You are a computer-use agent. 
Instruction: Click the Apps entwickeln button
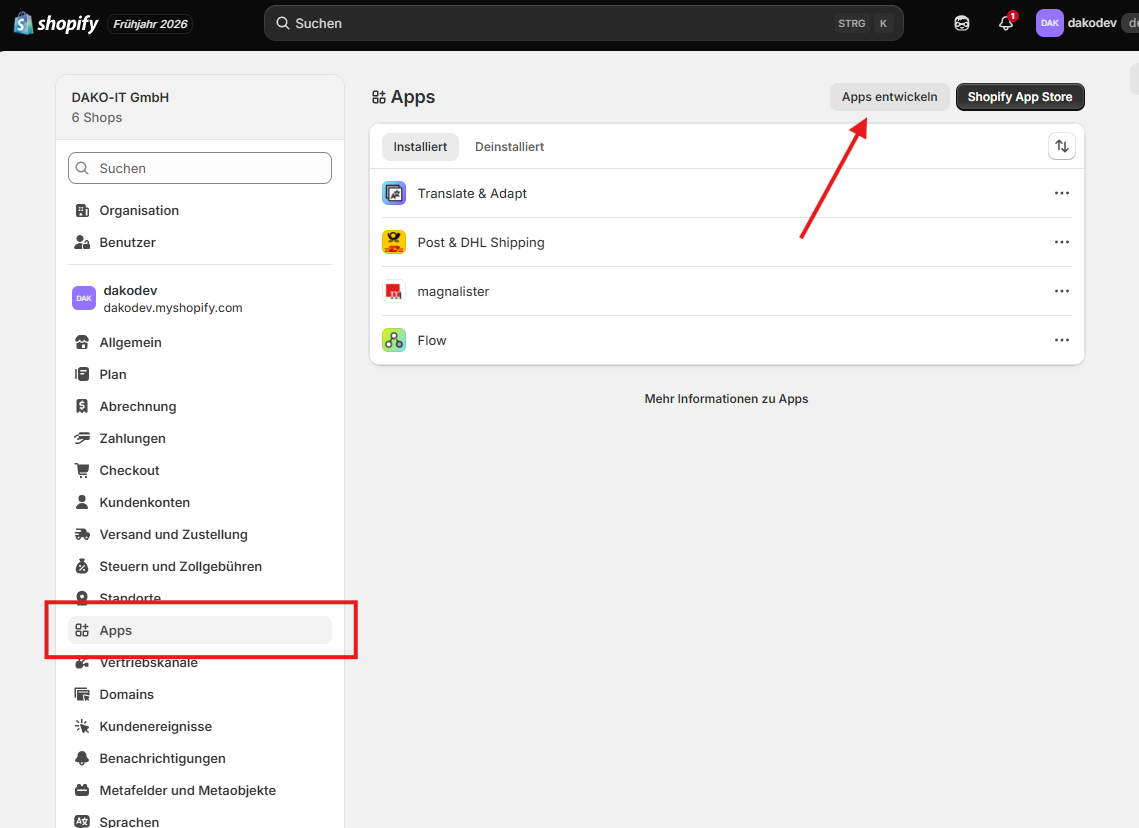click(x=889, y=97)
